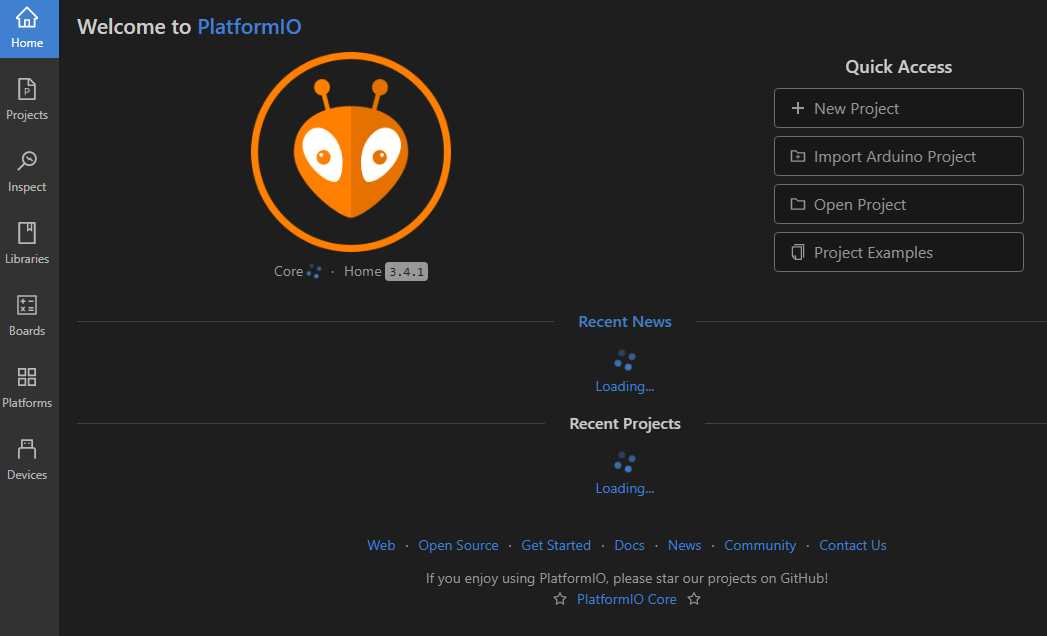Follow the PlatformIO Core link
The height and width of the screenshot is (636, 1047).
coord(627,598)
